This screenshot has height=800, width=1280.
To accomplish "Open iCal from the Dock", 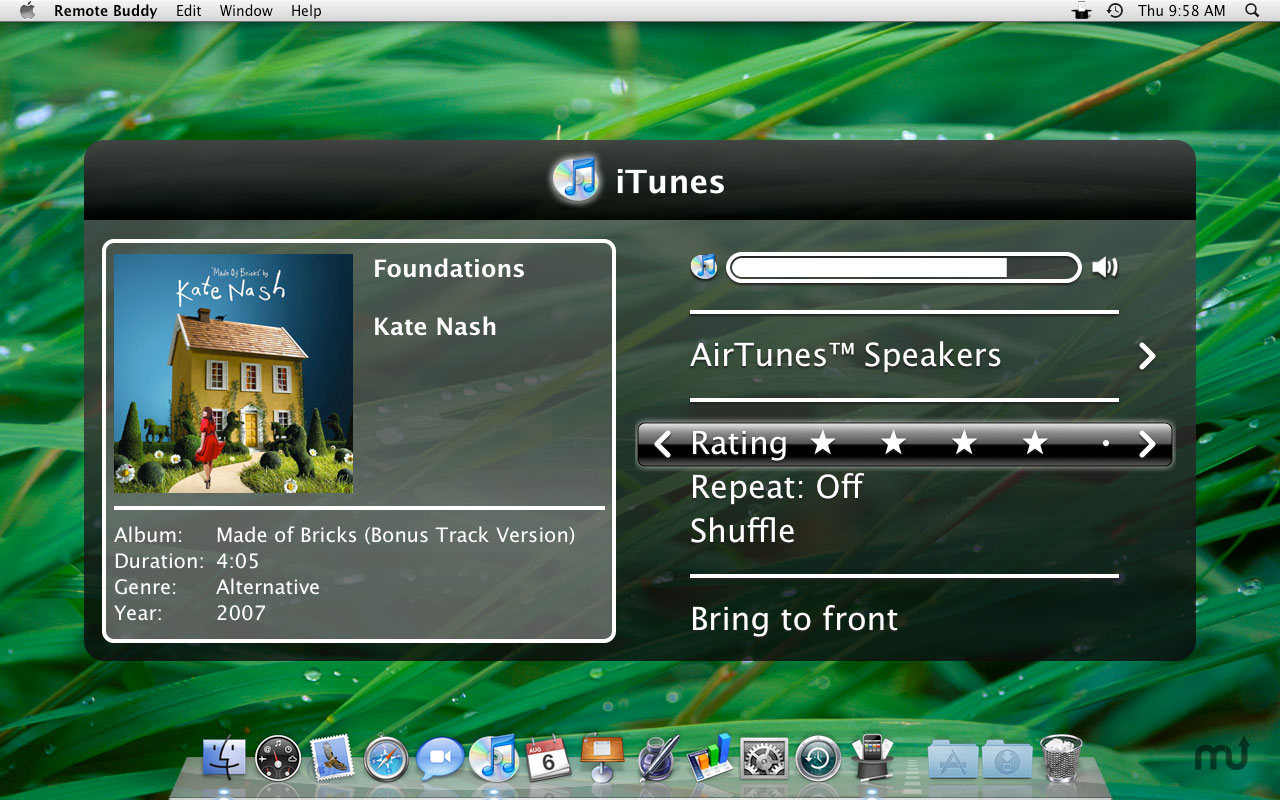I will 548,759.
